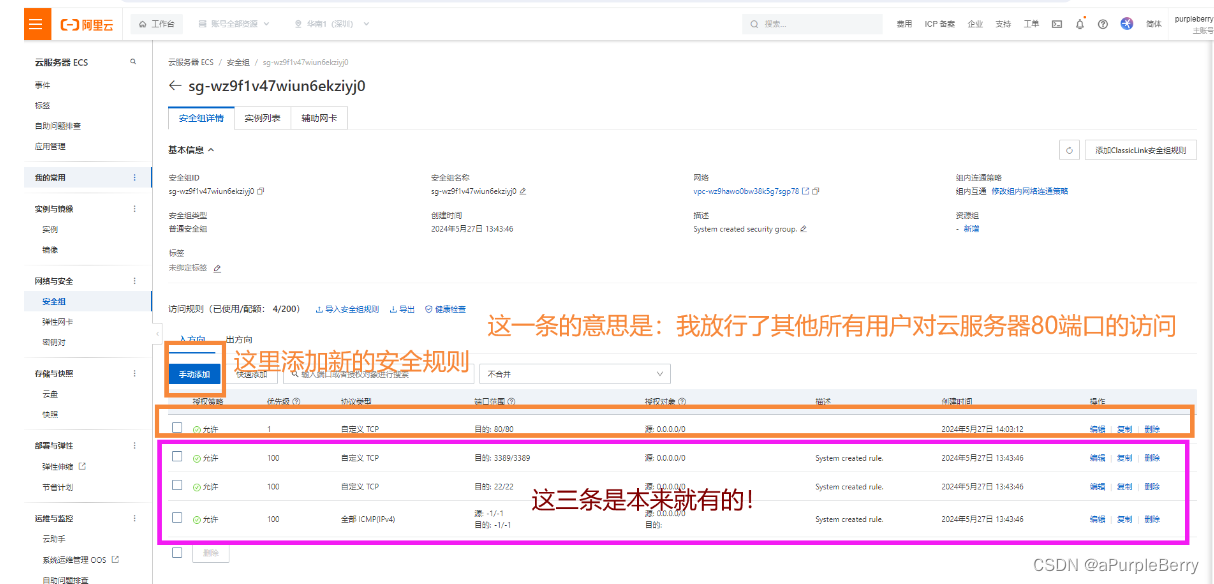Check the checkbox of the port 80 rule
The height and width of the screenshot is (584, 1214).
coord(177,427)
